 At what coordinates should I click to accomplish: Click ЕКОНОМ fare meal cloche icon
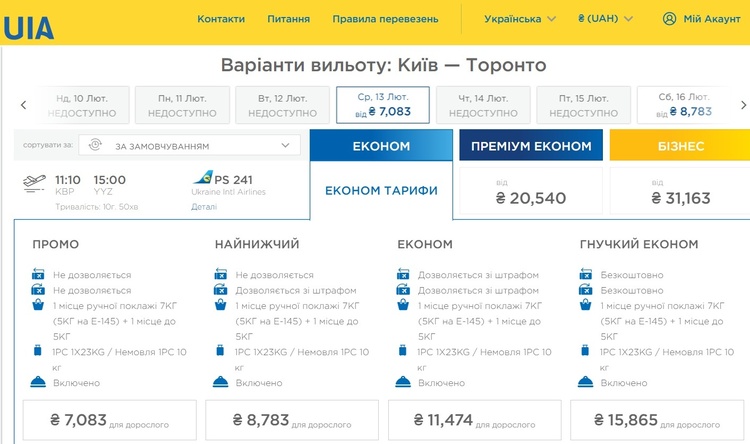(x=403, y=382)
